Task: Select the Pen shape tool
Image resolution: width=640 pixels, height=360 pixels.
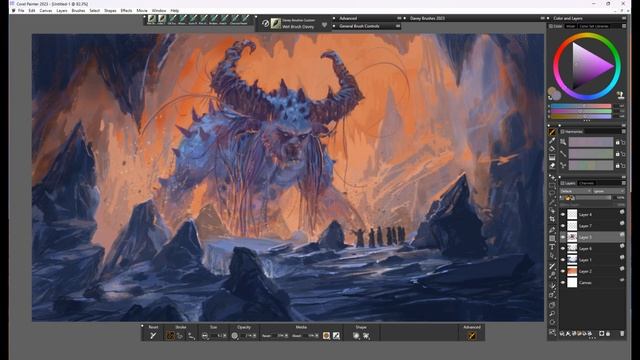Action: click(x=552, y=230)
